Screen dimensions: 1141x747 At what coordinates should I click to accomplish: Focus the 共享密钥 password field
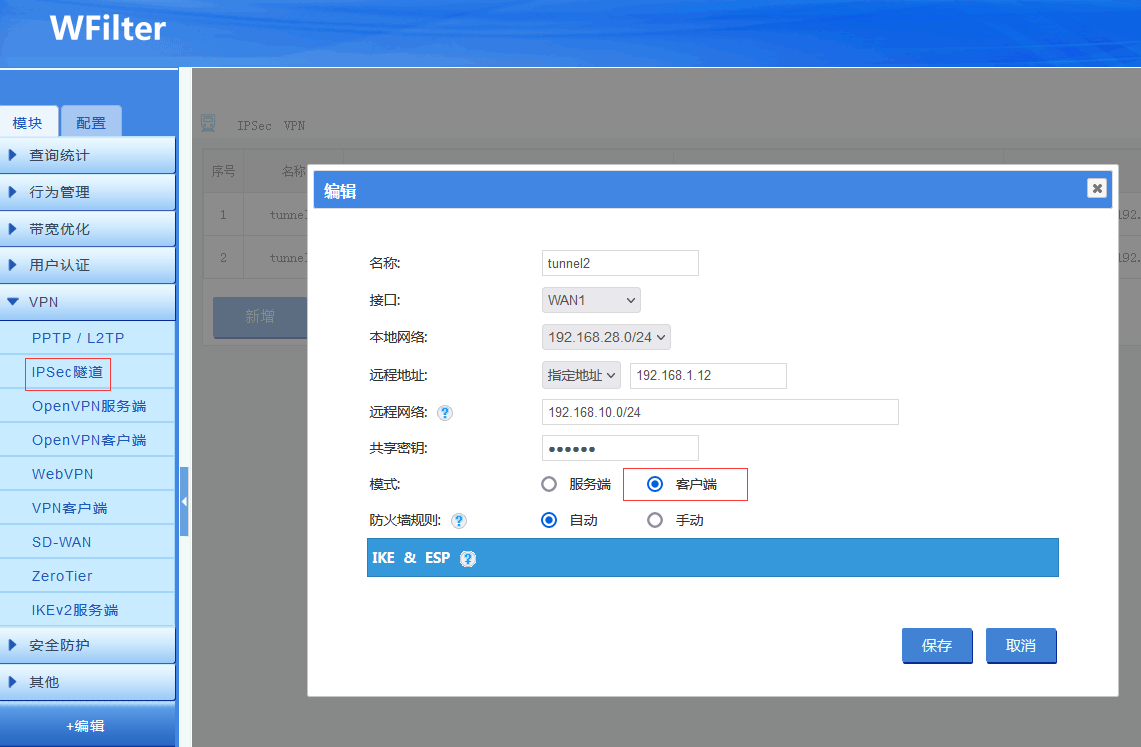coord(620,448)
